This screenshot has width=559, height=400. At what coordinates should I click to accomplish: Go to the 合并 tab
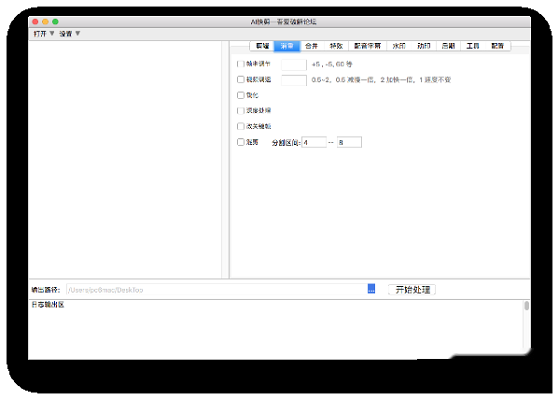tap(312, 46)
